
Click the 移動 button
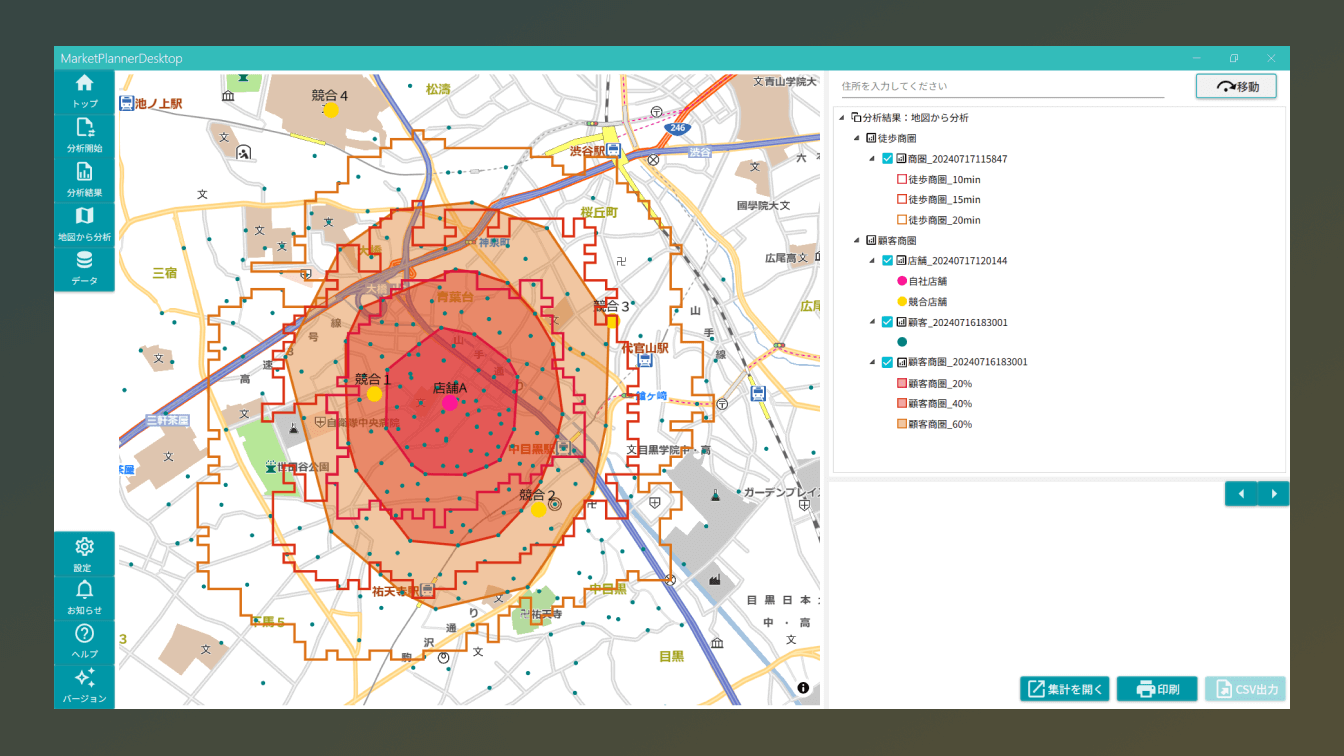[1236, 86]
